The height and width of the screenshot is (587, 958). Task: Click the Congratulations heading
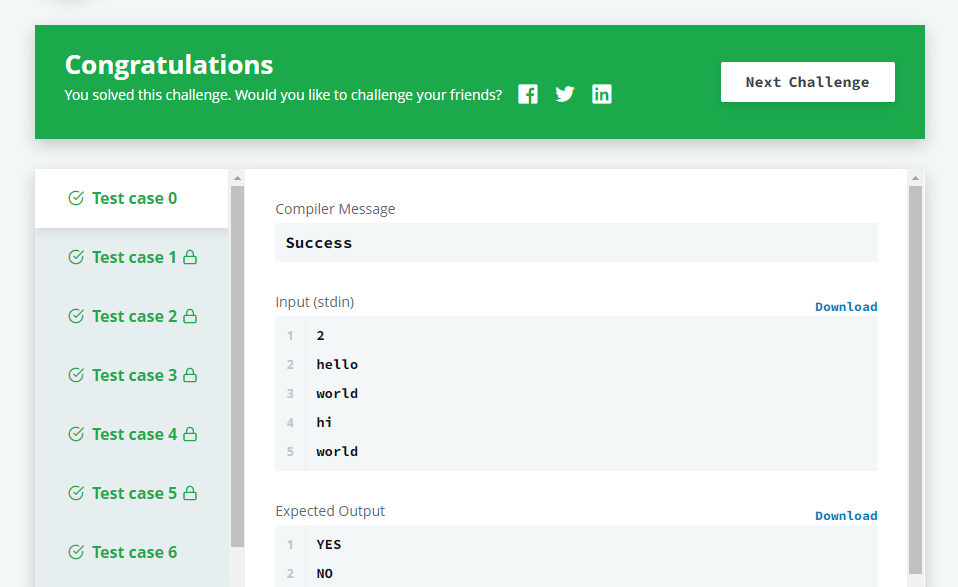click(169, 65)
